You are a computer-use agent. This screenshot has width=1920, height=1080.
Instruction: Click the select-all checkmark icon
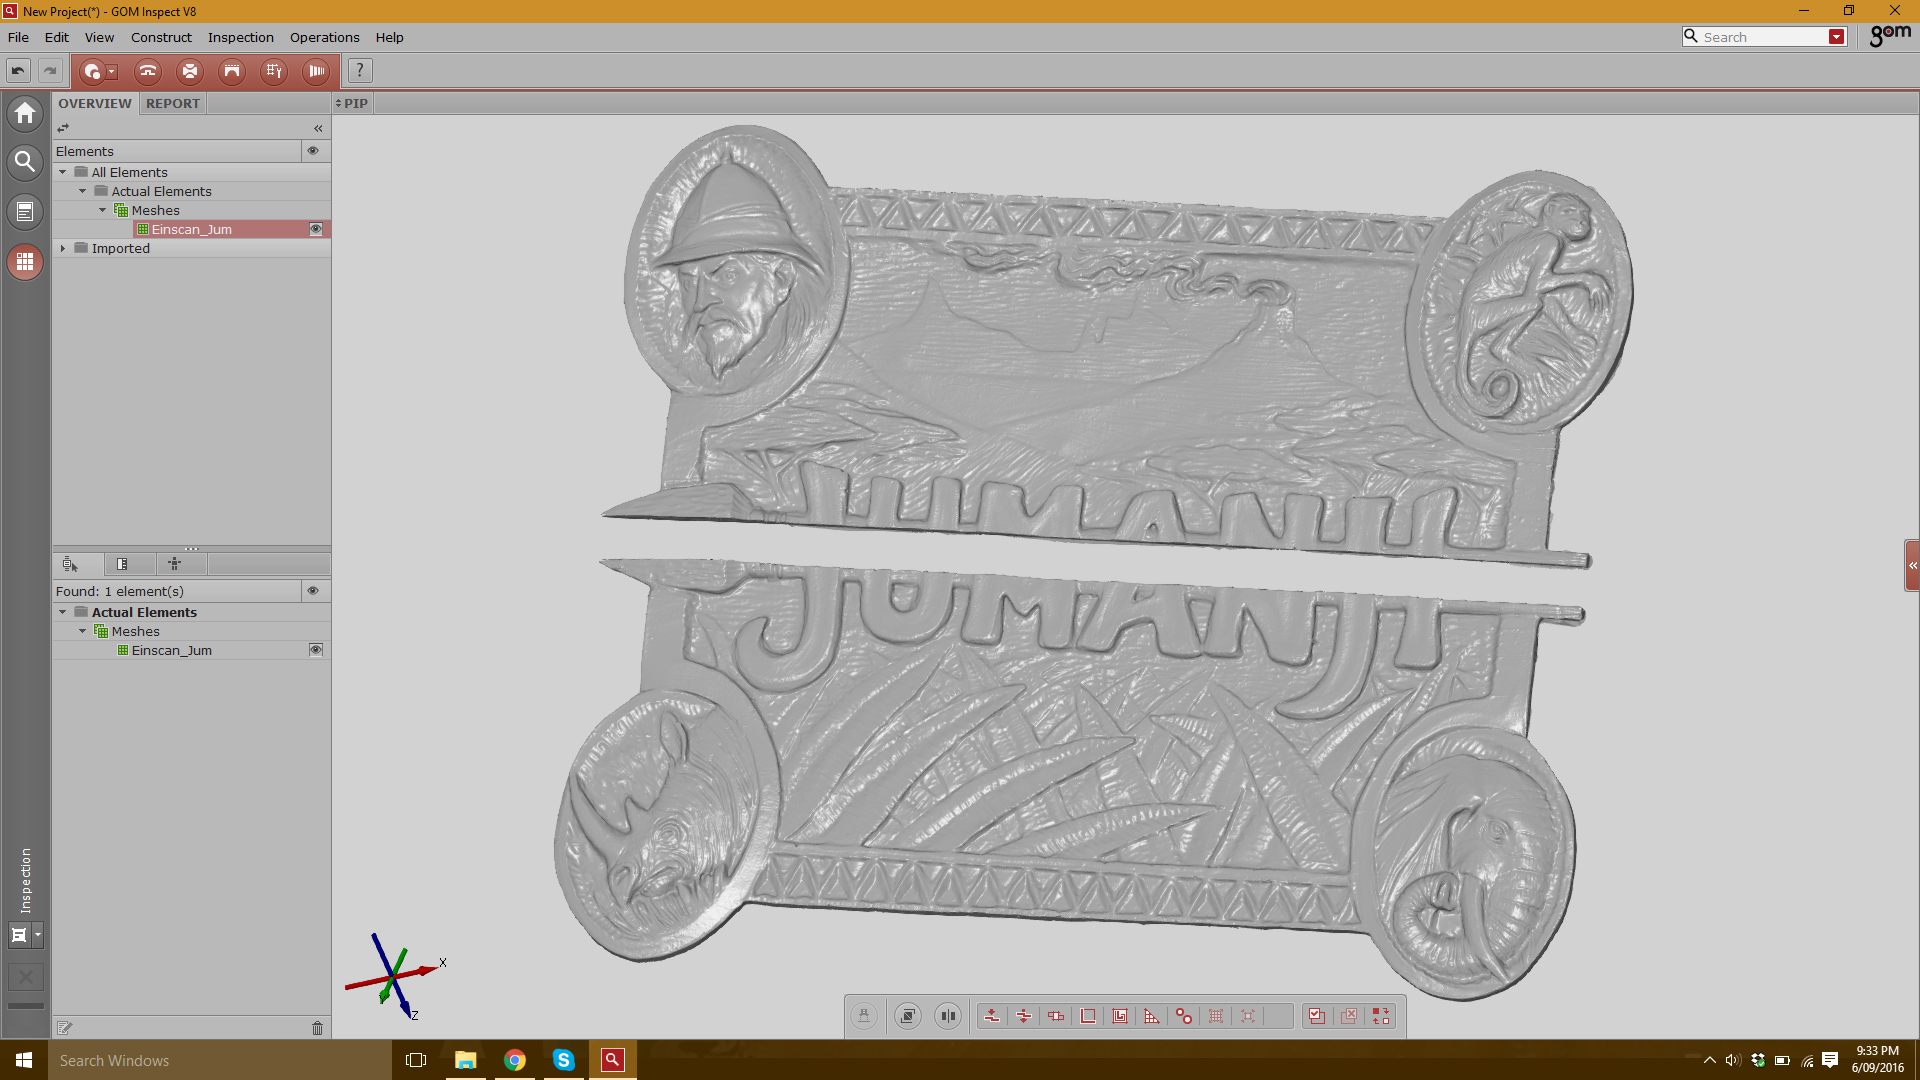pos(1317,1016)
